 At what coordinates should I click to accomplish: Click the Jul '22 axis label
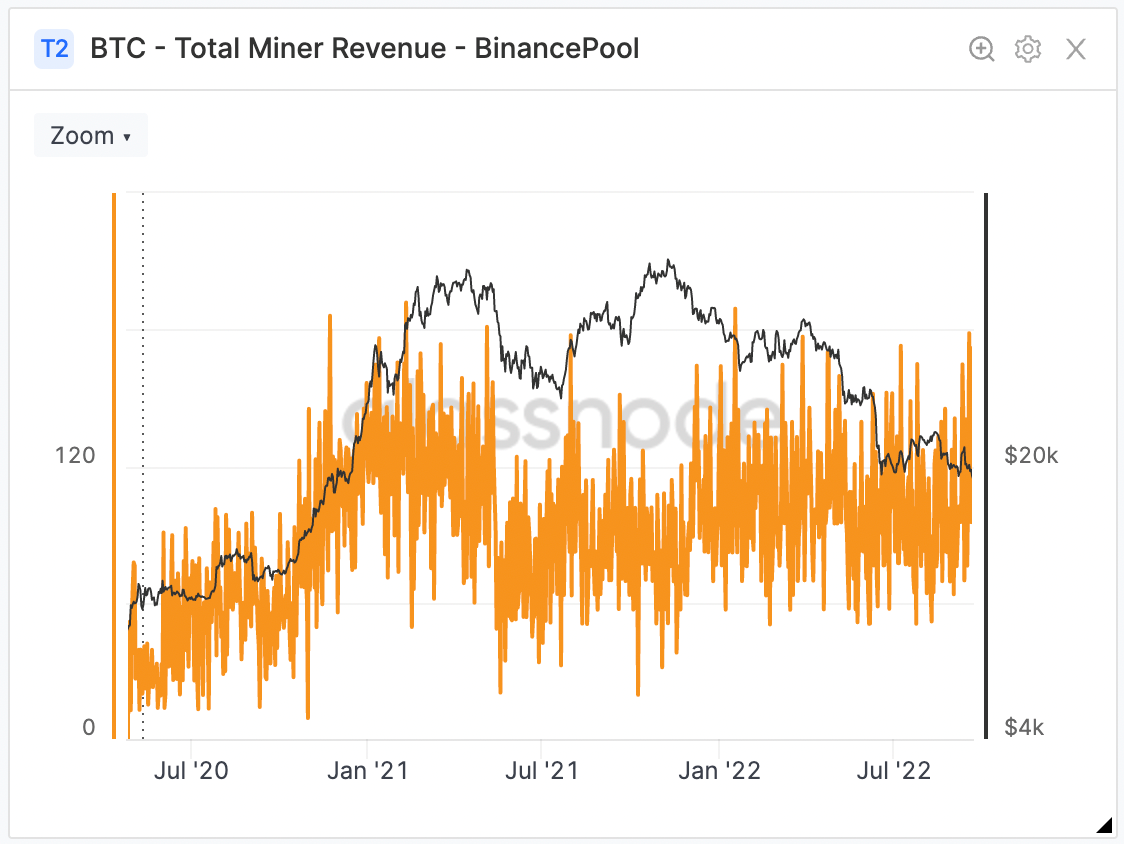click(893, 771)
